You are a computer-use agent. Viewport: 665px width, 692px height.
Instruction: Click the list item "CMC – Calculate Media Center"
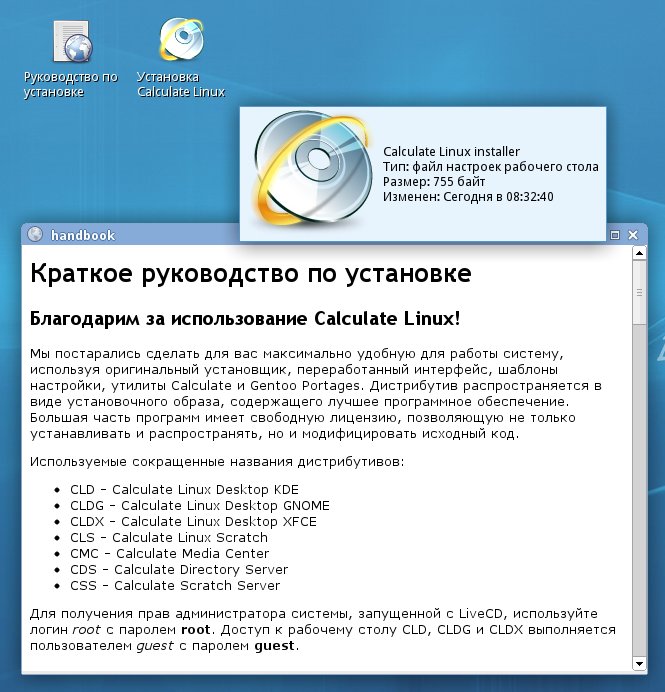click(x=169, y=553)
